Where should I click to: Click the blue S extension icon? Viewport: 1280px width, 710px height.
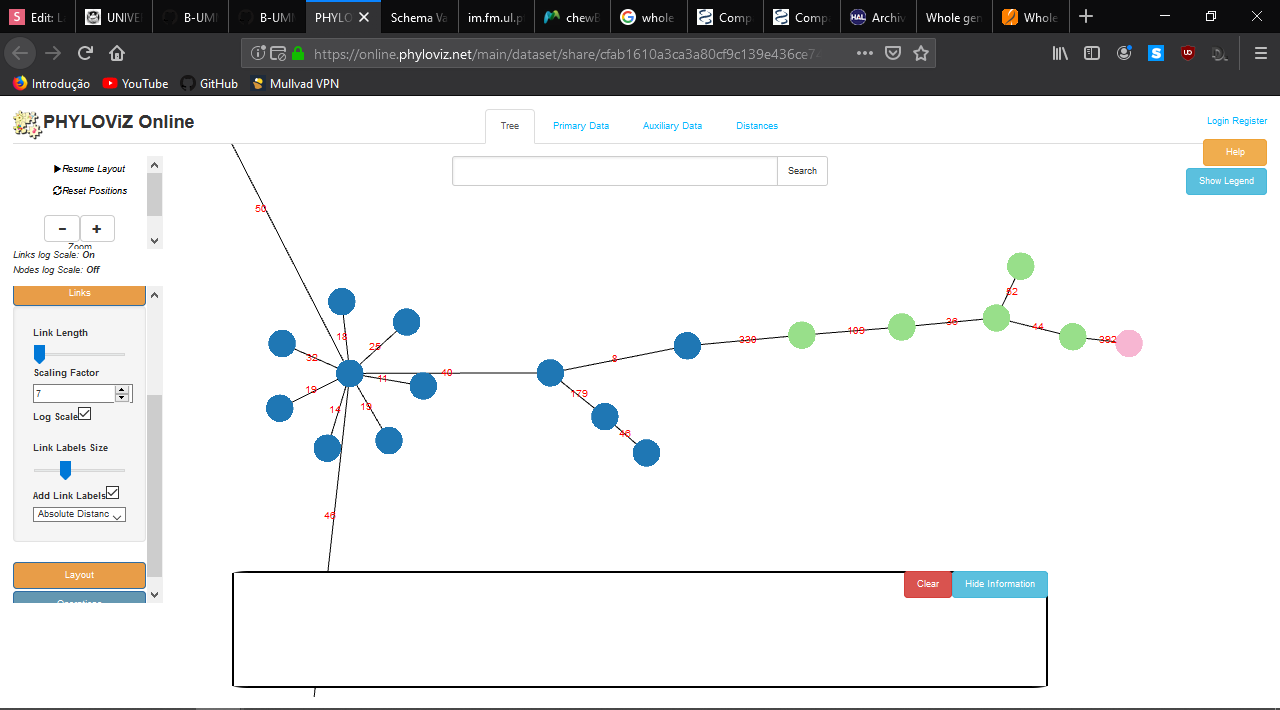tap(1156, 53)
